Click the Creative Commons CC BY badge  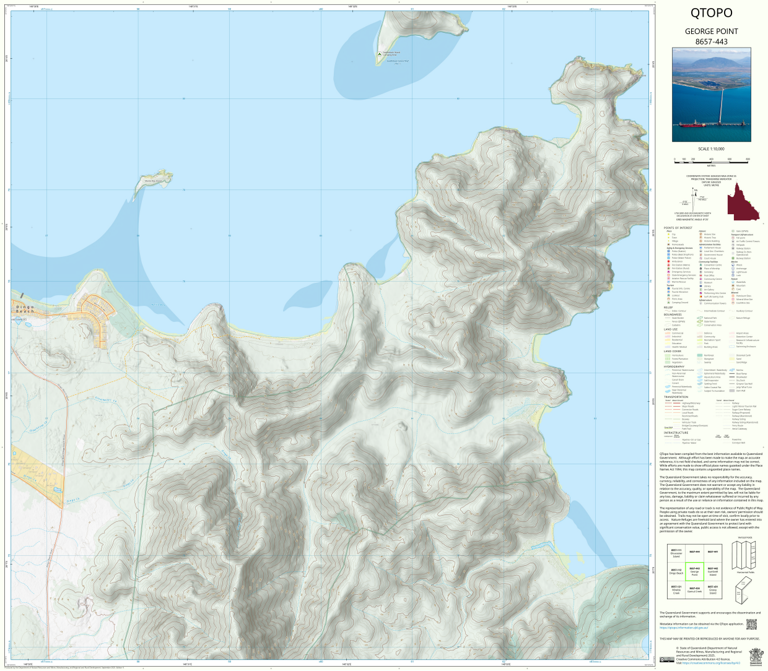pos(666,660)
